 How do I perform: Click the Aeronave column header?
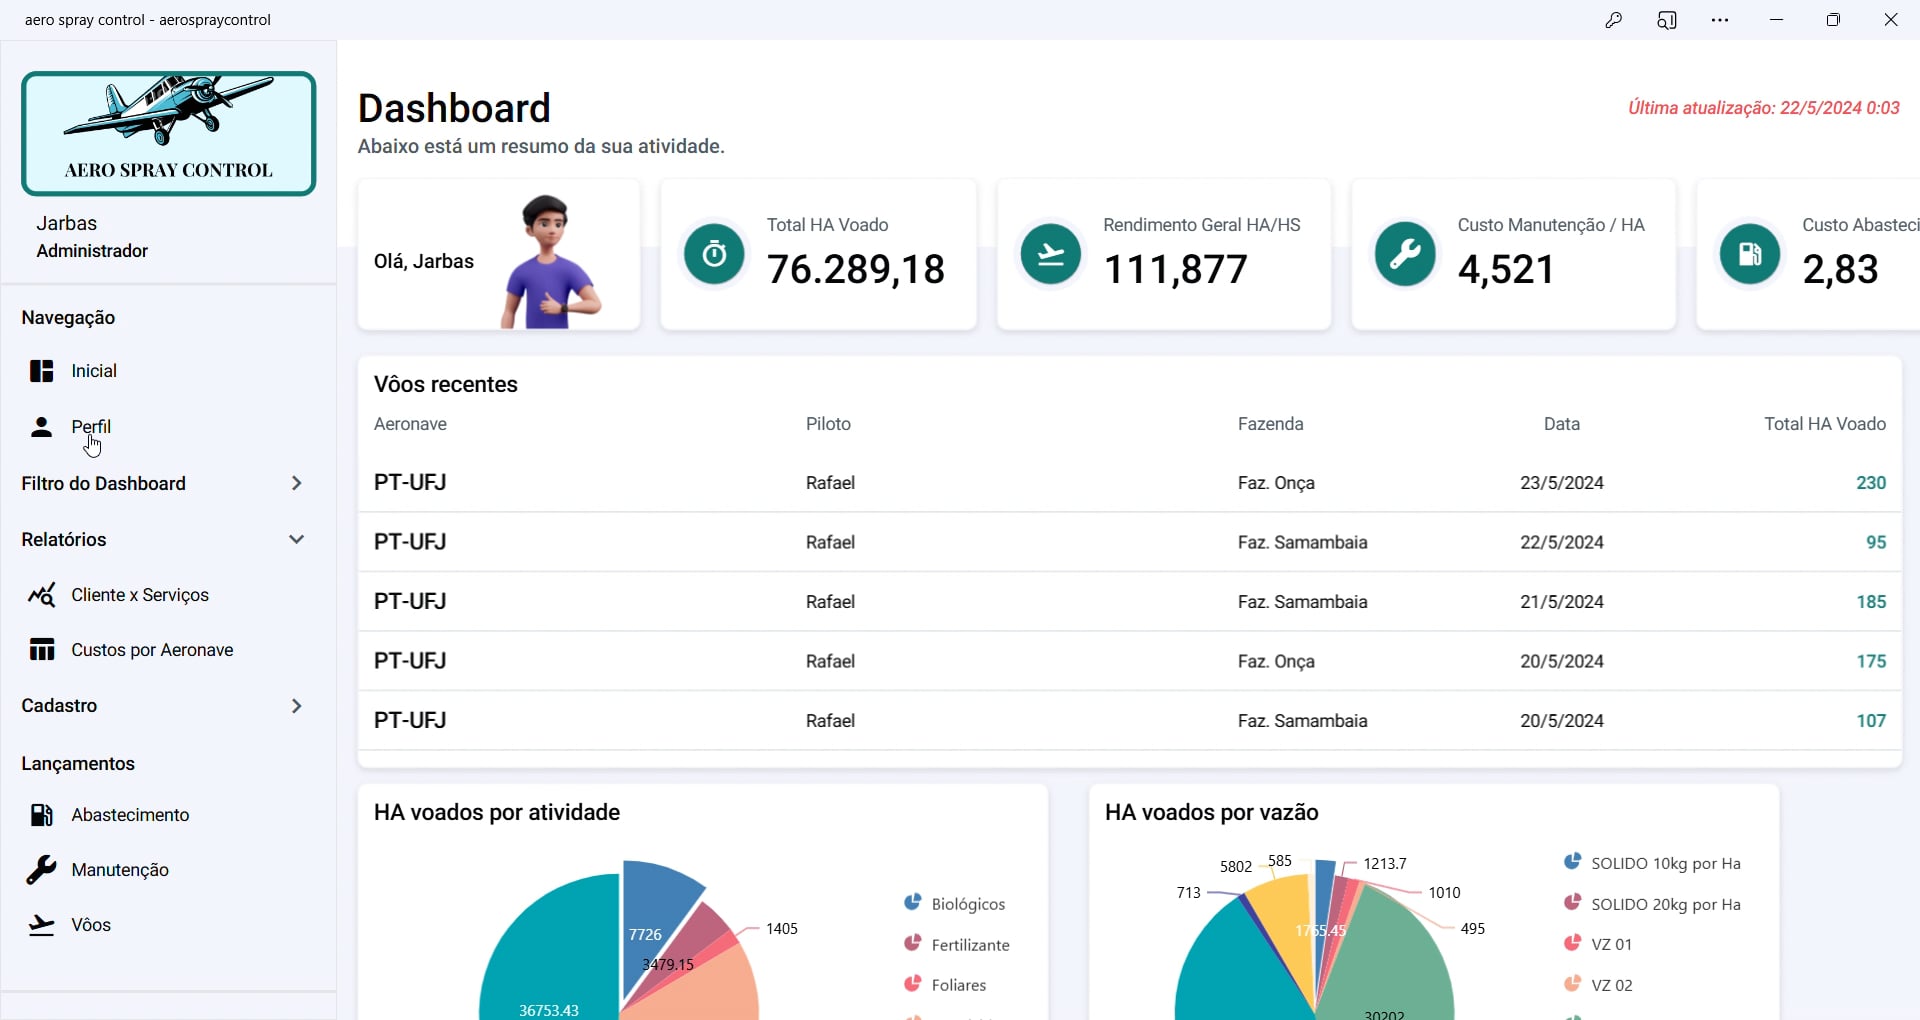tap(410, 424)
